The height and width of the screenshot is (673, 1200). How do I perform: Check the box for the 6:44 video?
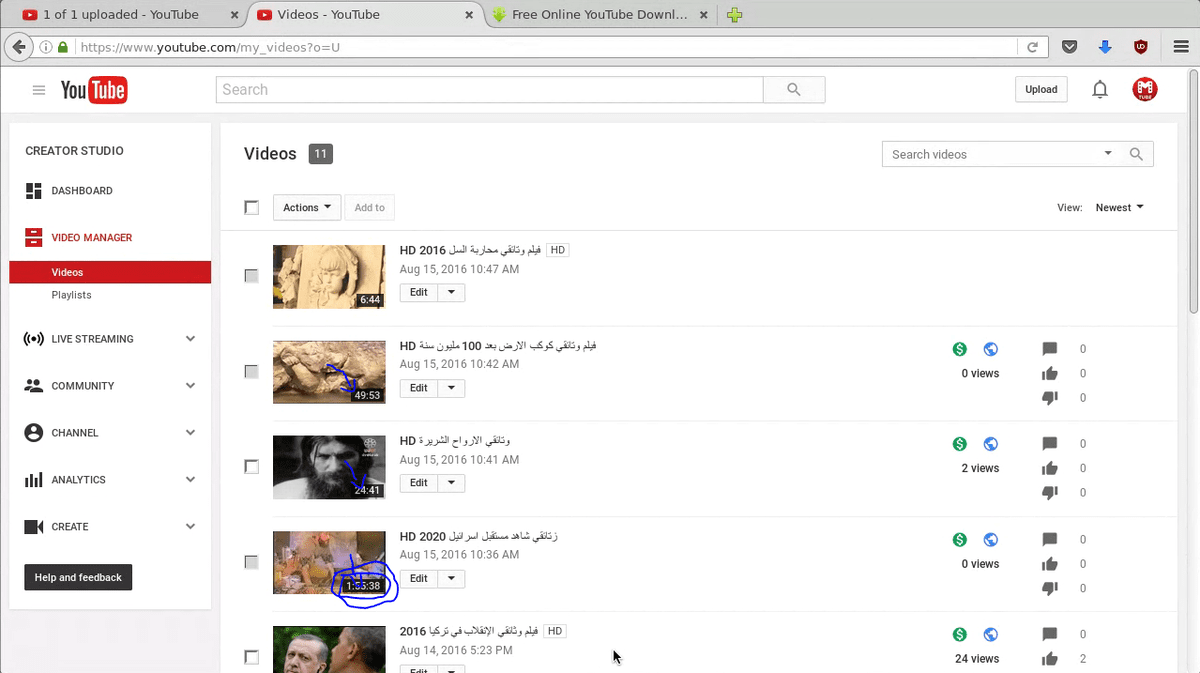point(252,276)
